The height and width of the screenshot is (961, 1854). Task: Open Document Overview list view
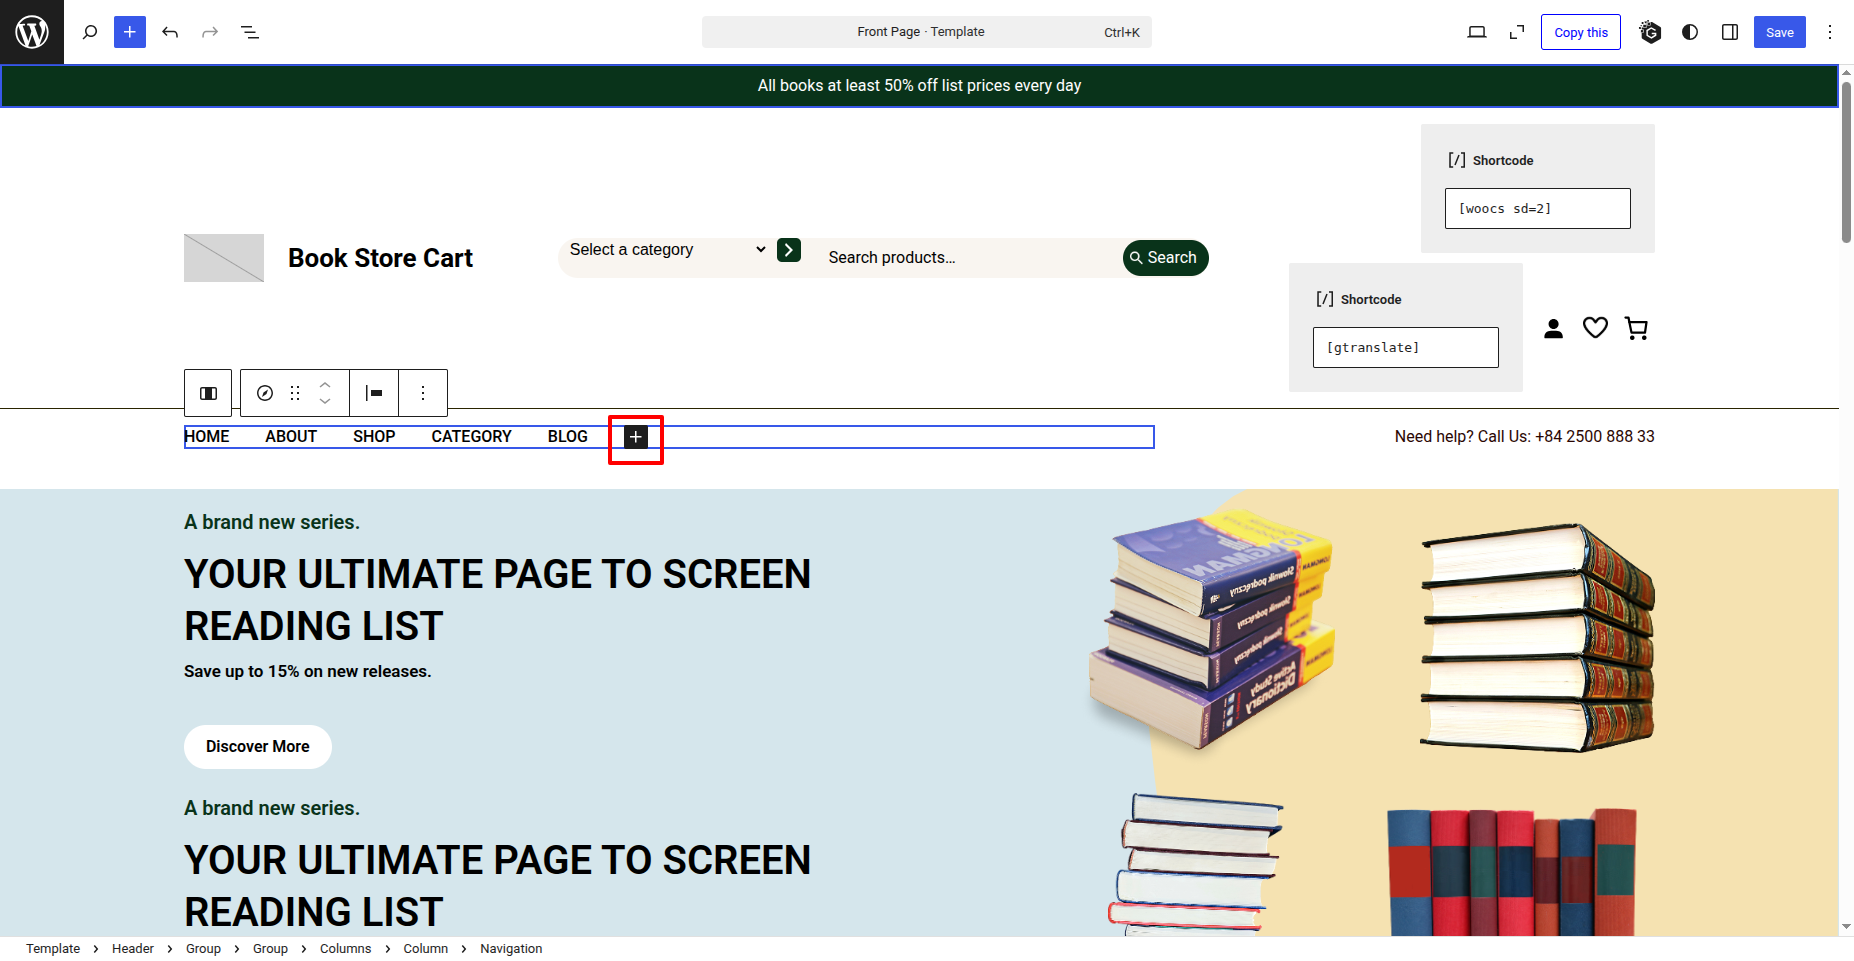pos(250,32)
